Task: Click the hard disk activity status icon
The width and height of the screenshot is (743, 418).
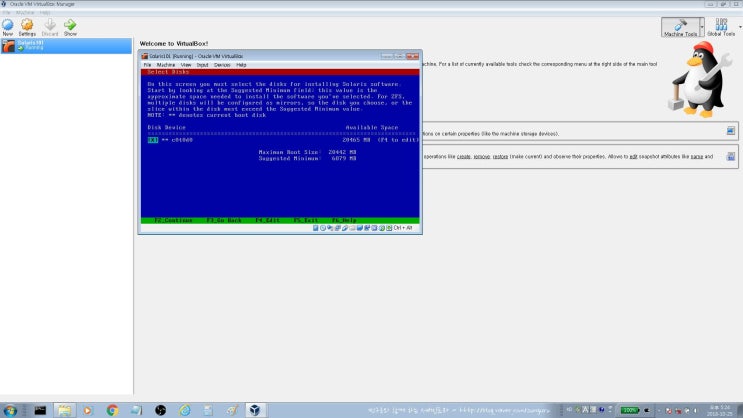Action: tap(316, 228)
